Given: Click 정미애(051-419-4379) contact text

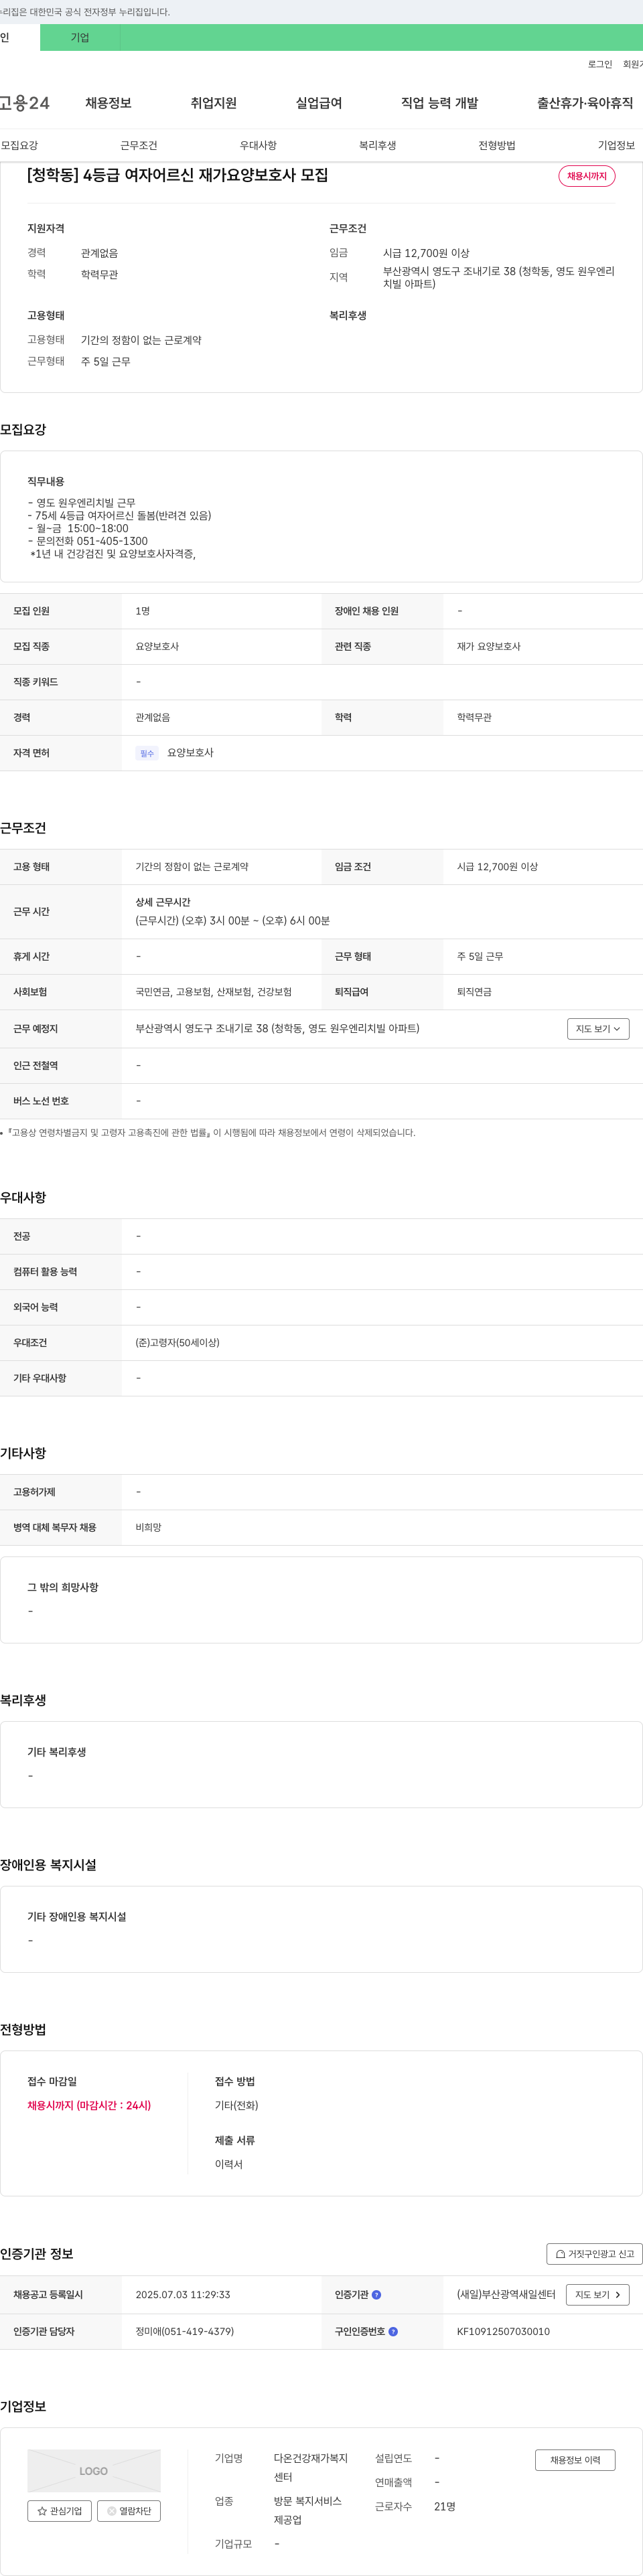Looking at the screenshot, I should click(185, 2331).
